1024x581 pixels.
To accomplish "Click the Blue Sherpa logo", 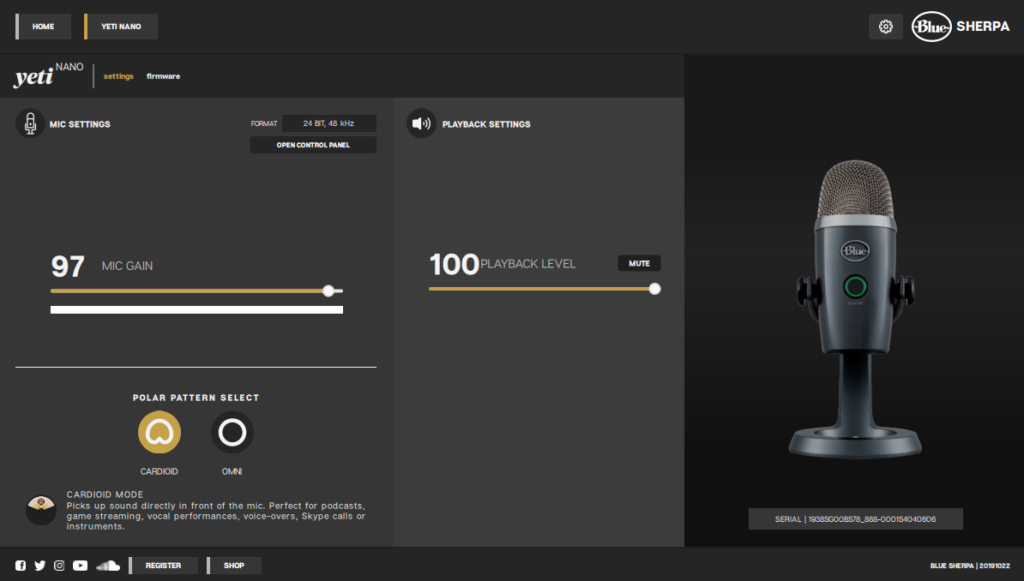I will point(961,27).
